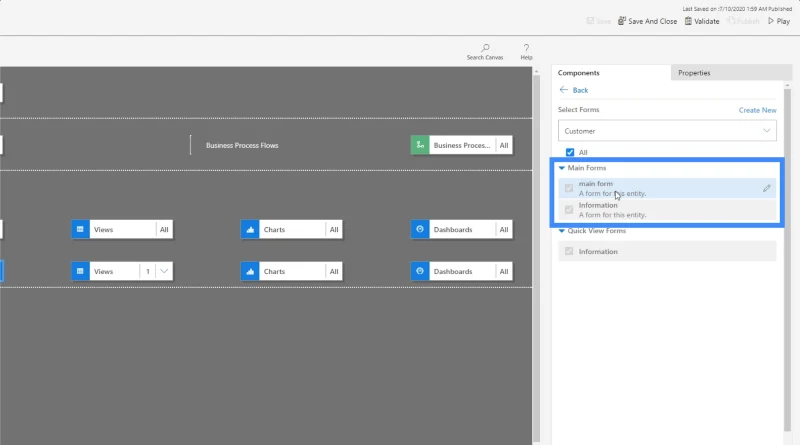
Task: Collapse the Main Forms section triangle
Action: (x=562, y=168)
